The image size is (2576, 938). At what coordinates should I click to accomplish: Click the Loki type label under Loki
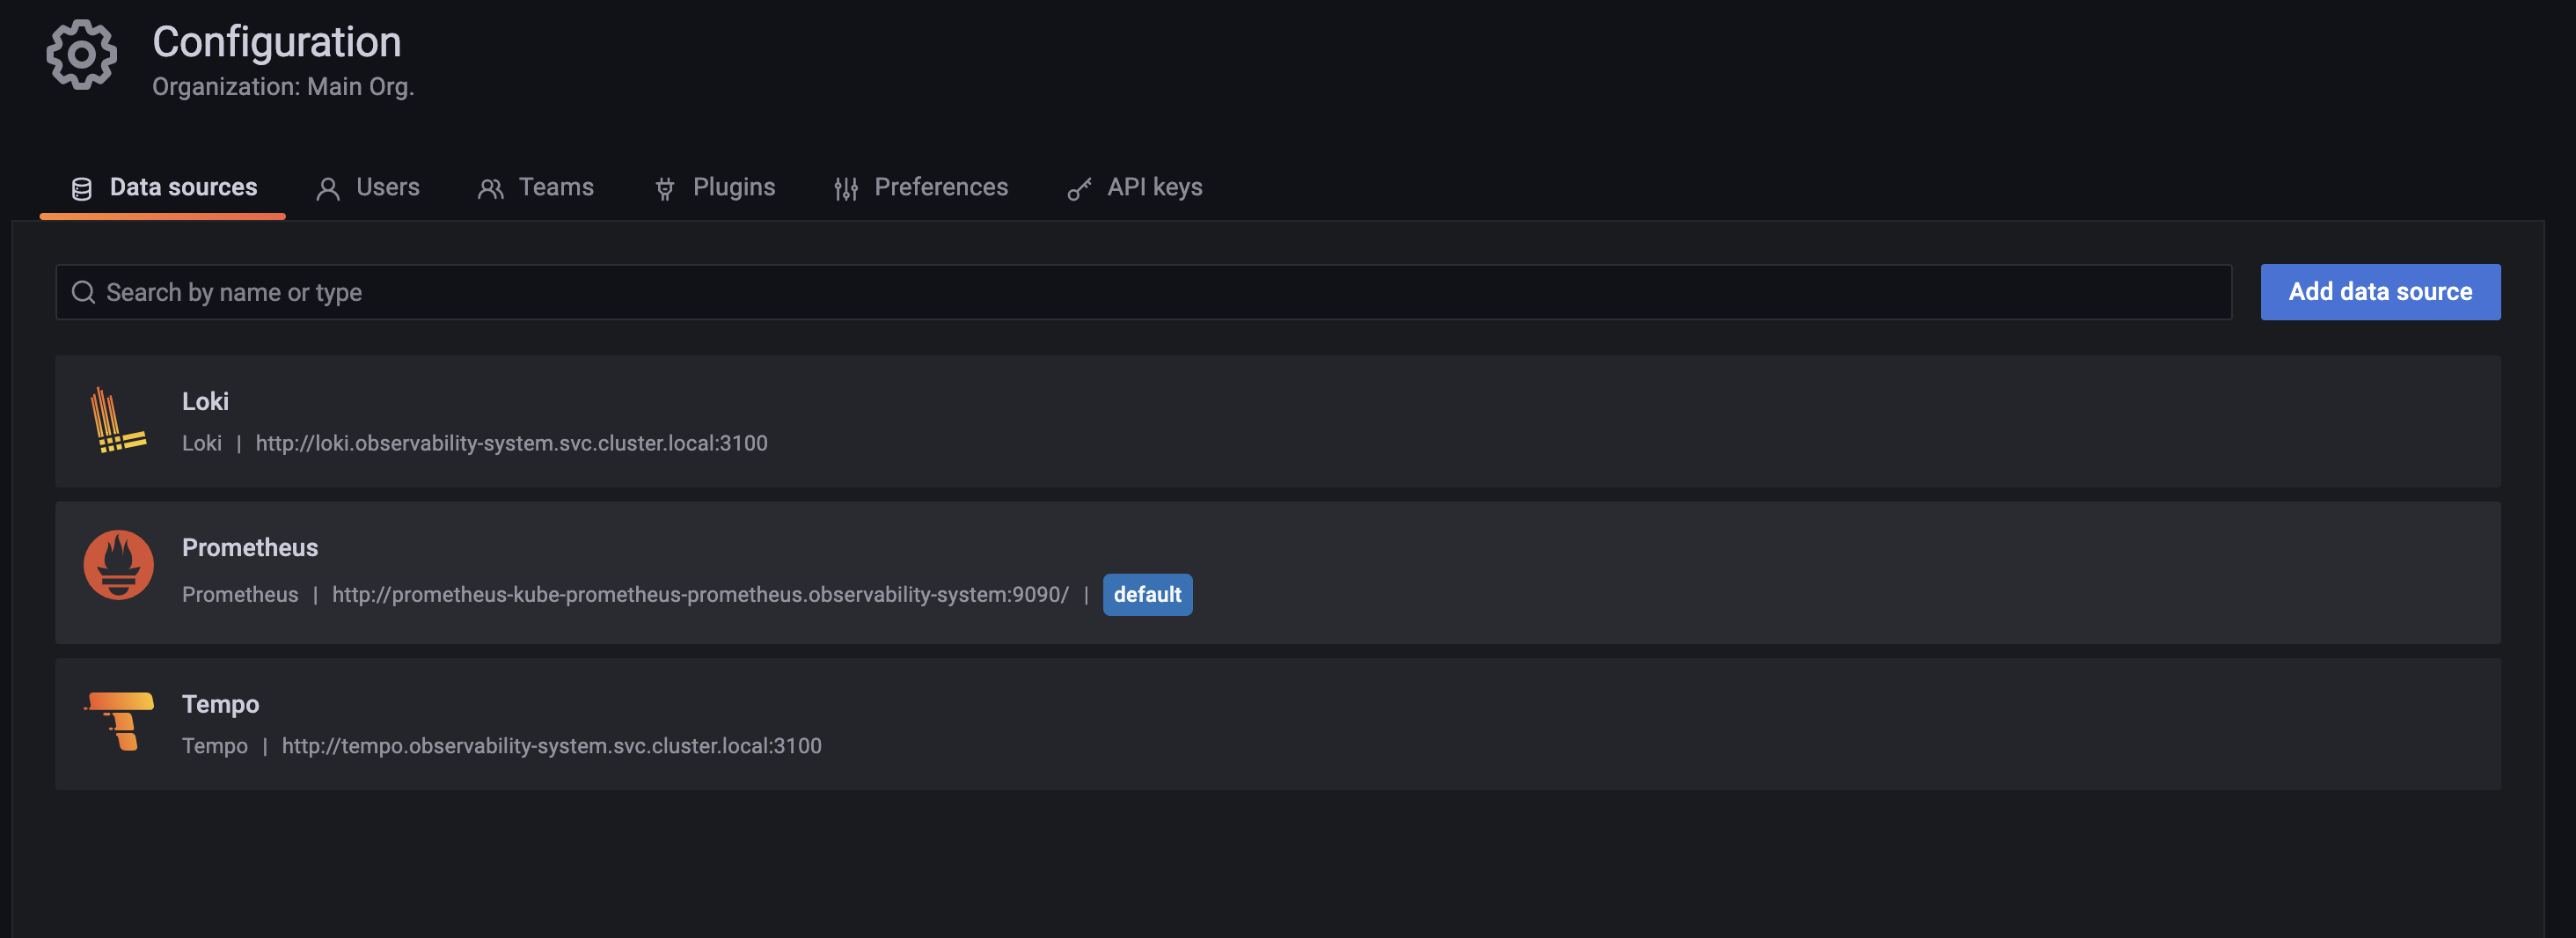[x=202, y=443]
